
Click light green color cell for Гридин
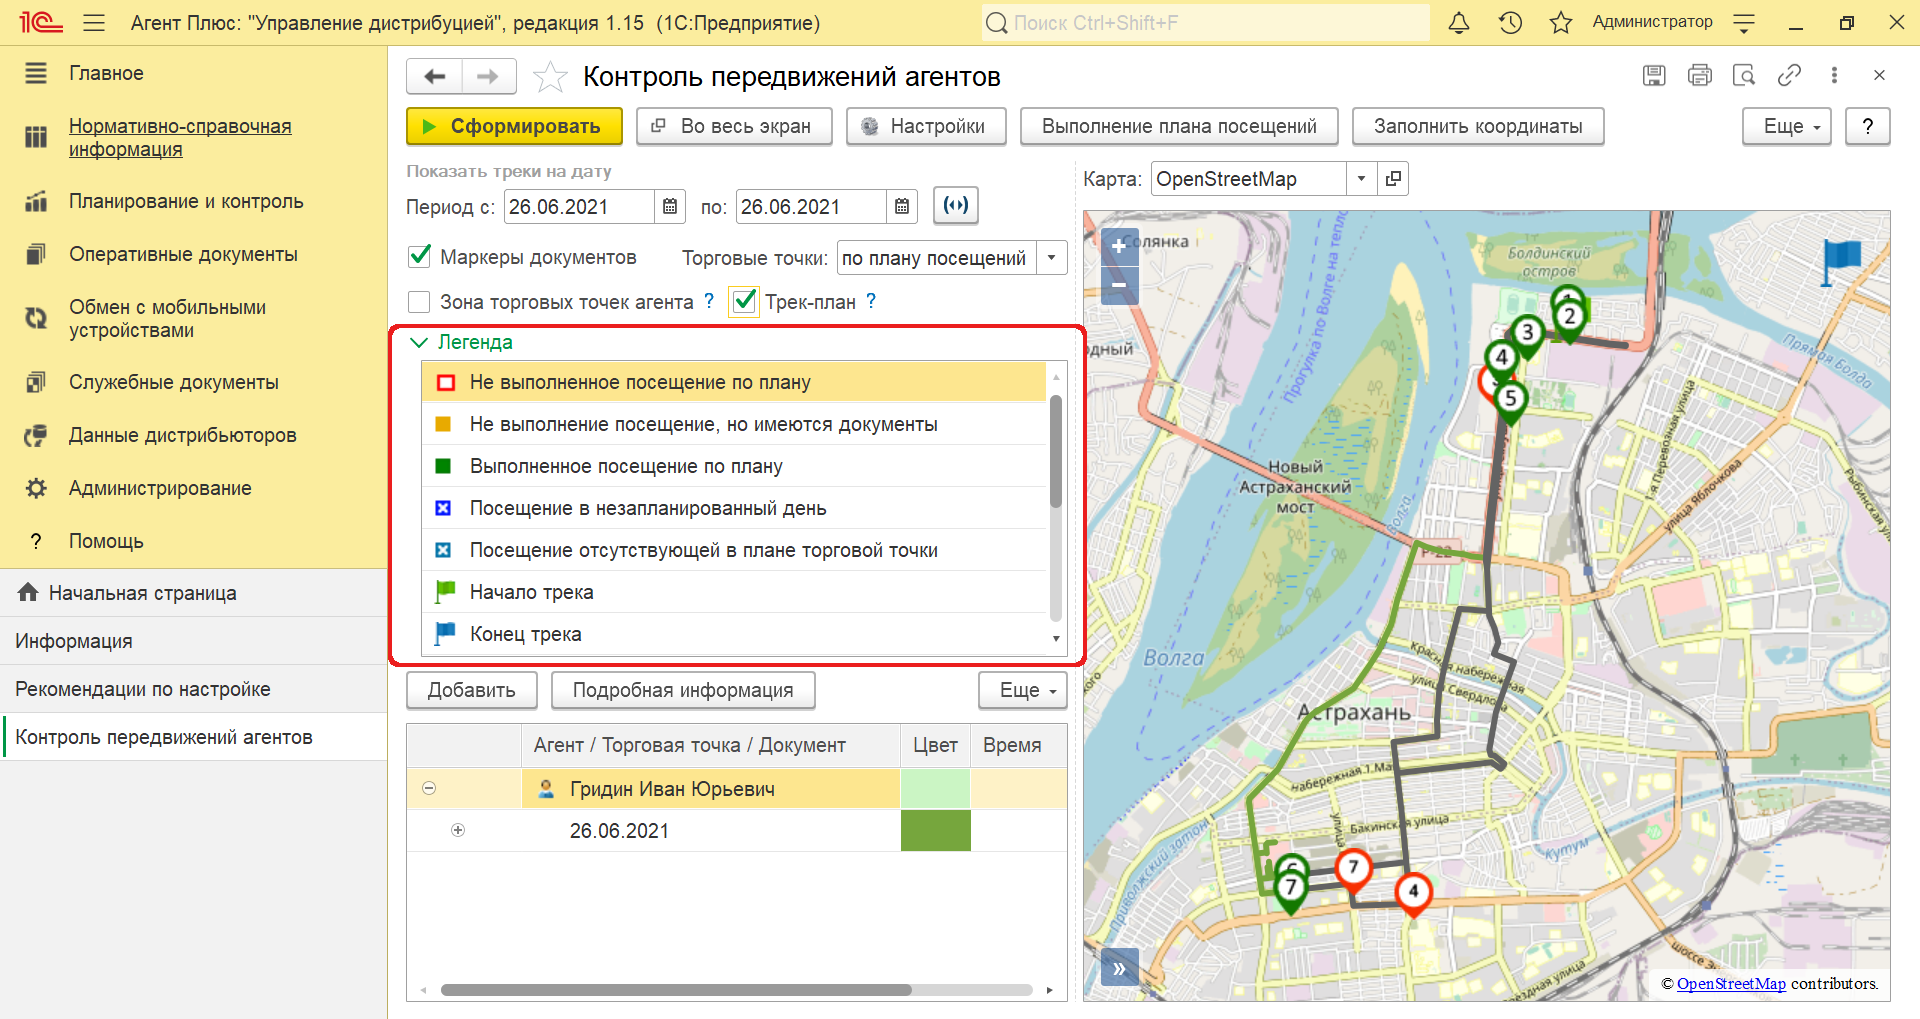pyautogui.click(x=935, y=788)
